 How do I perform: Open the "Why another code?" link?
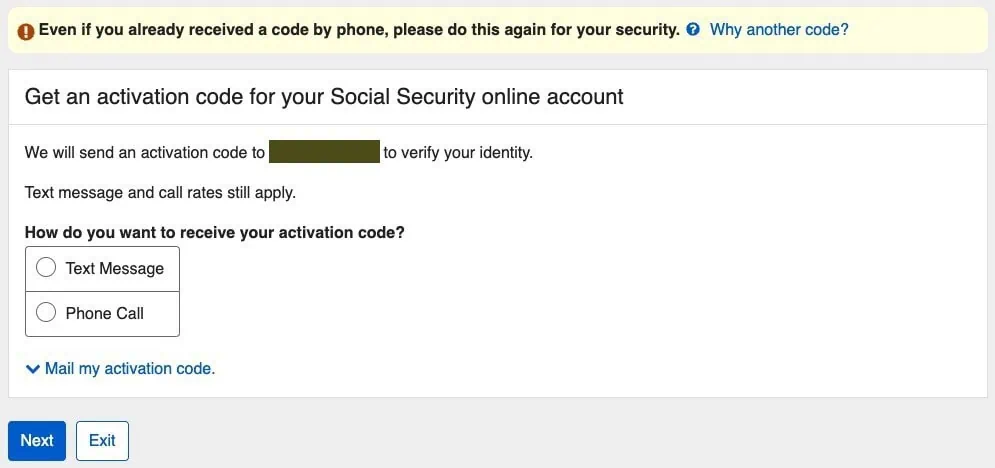pos(778,30)
